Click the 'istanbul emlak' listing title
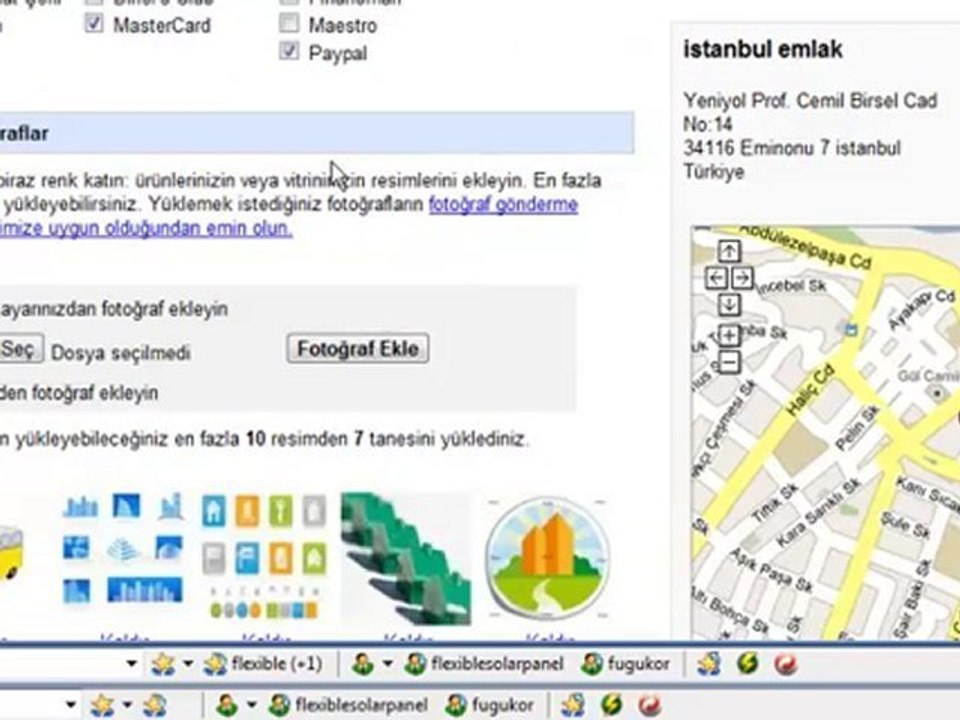960x720 pixels. pyautogui.click(x=763, y=50)
